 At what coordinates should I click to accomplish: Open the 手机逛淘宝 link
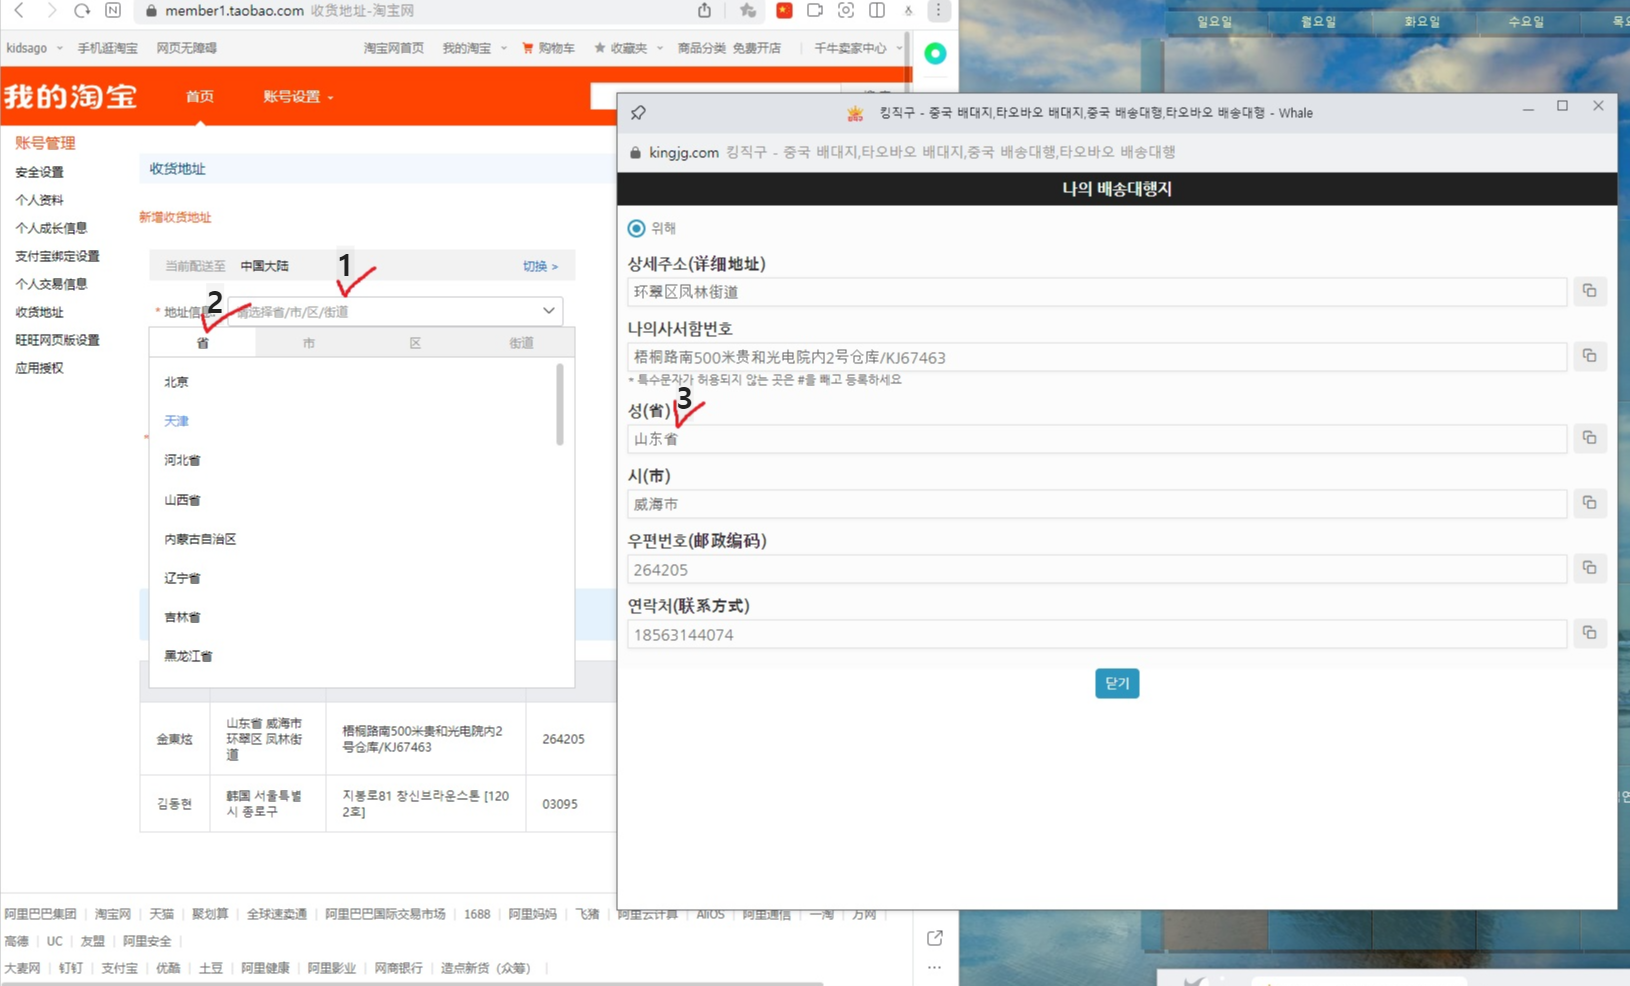coord(108,48)
